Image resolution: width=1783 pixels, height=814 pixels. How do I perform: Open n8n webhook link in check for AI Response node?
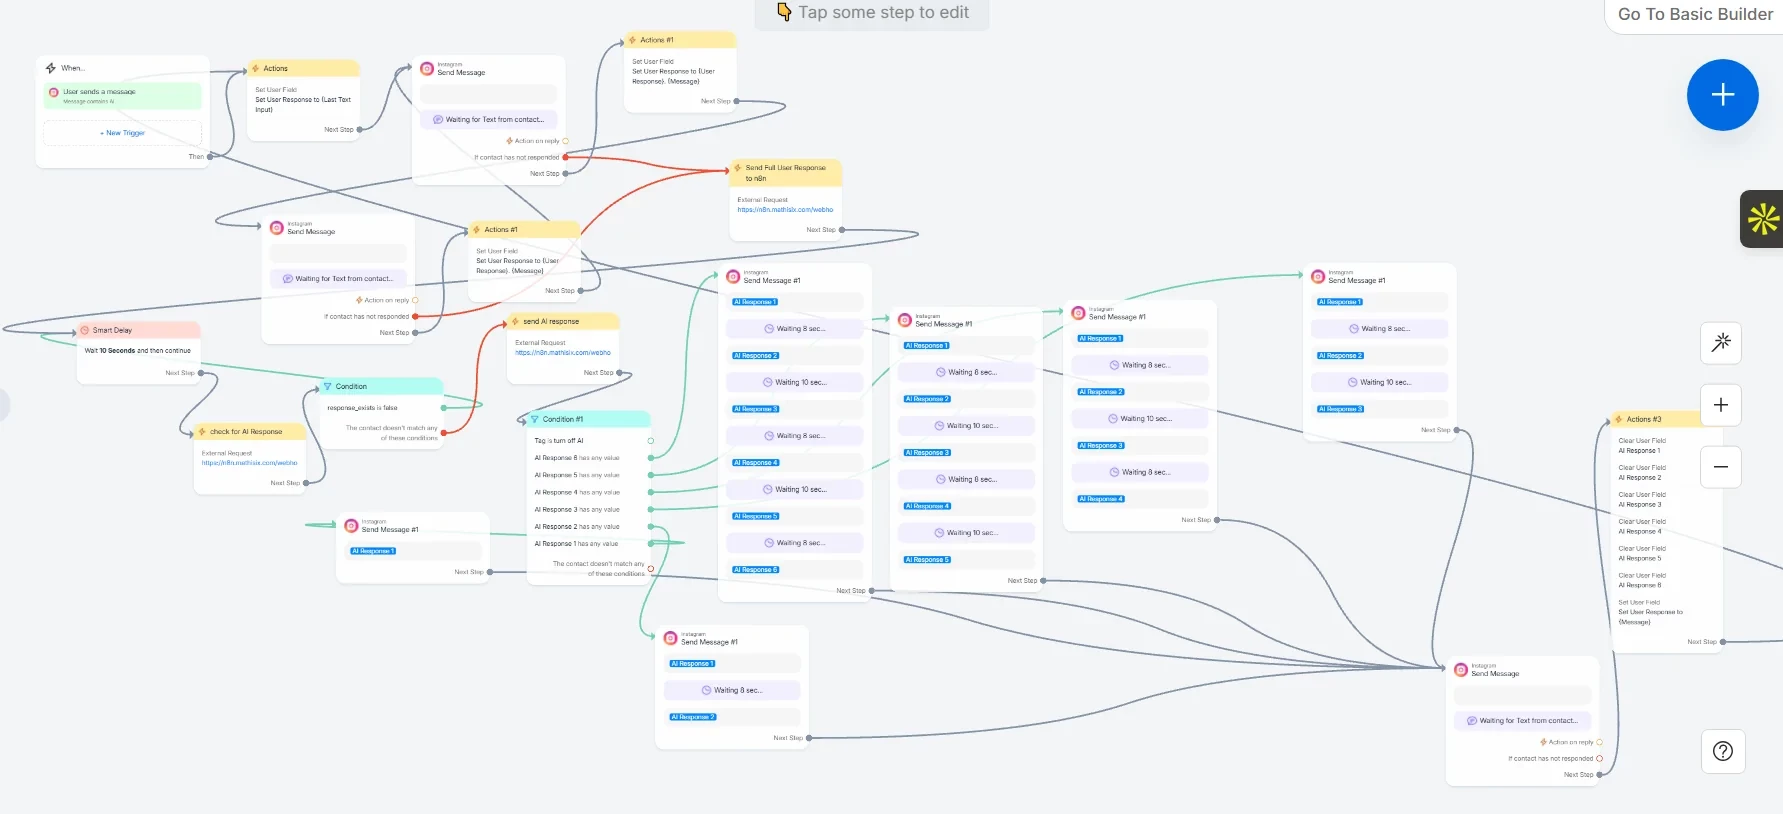[249, 463]
